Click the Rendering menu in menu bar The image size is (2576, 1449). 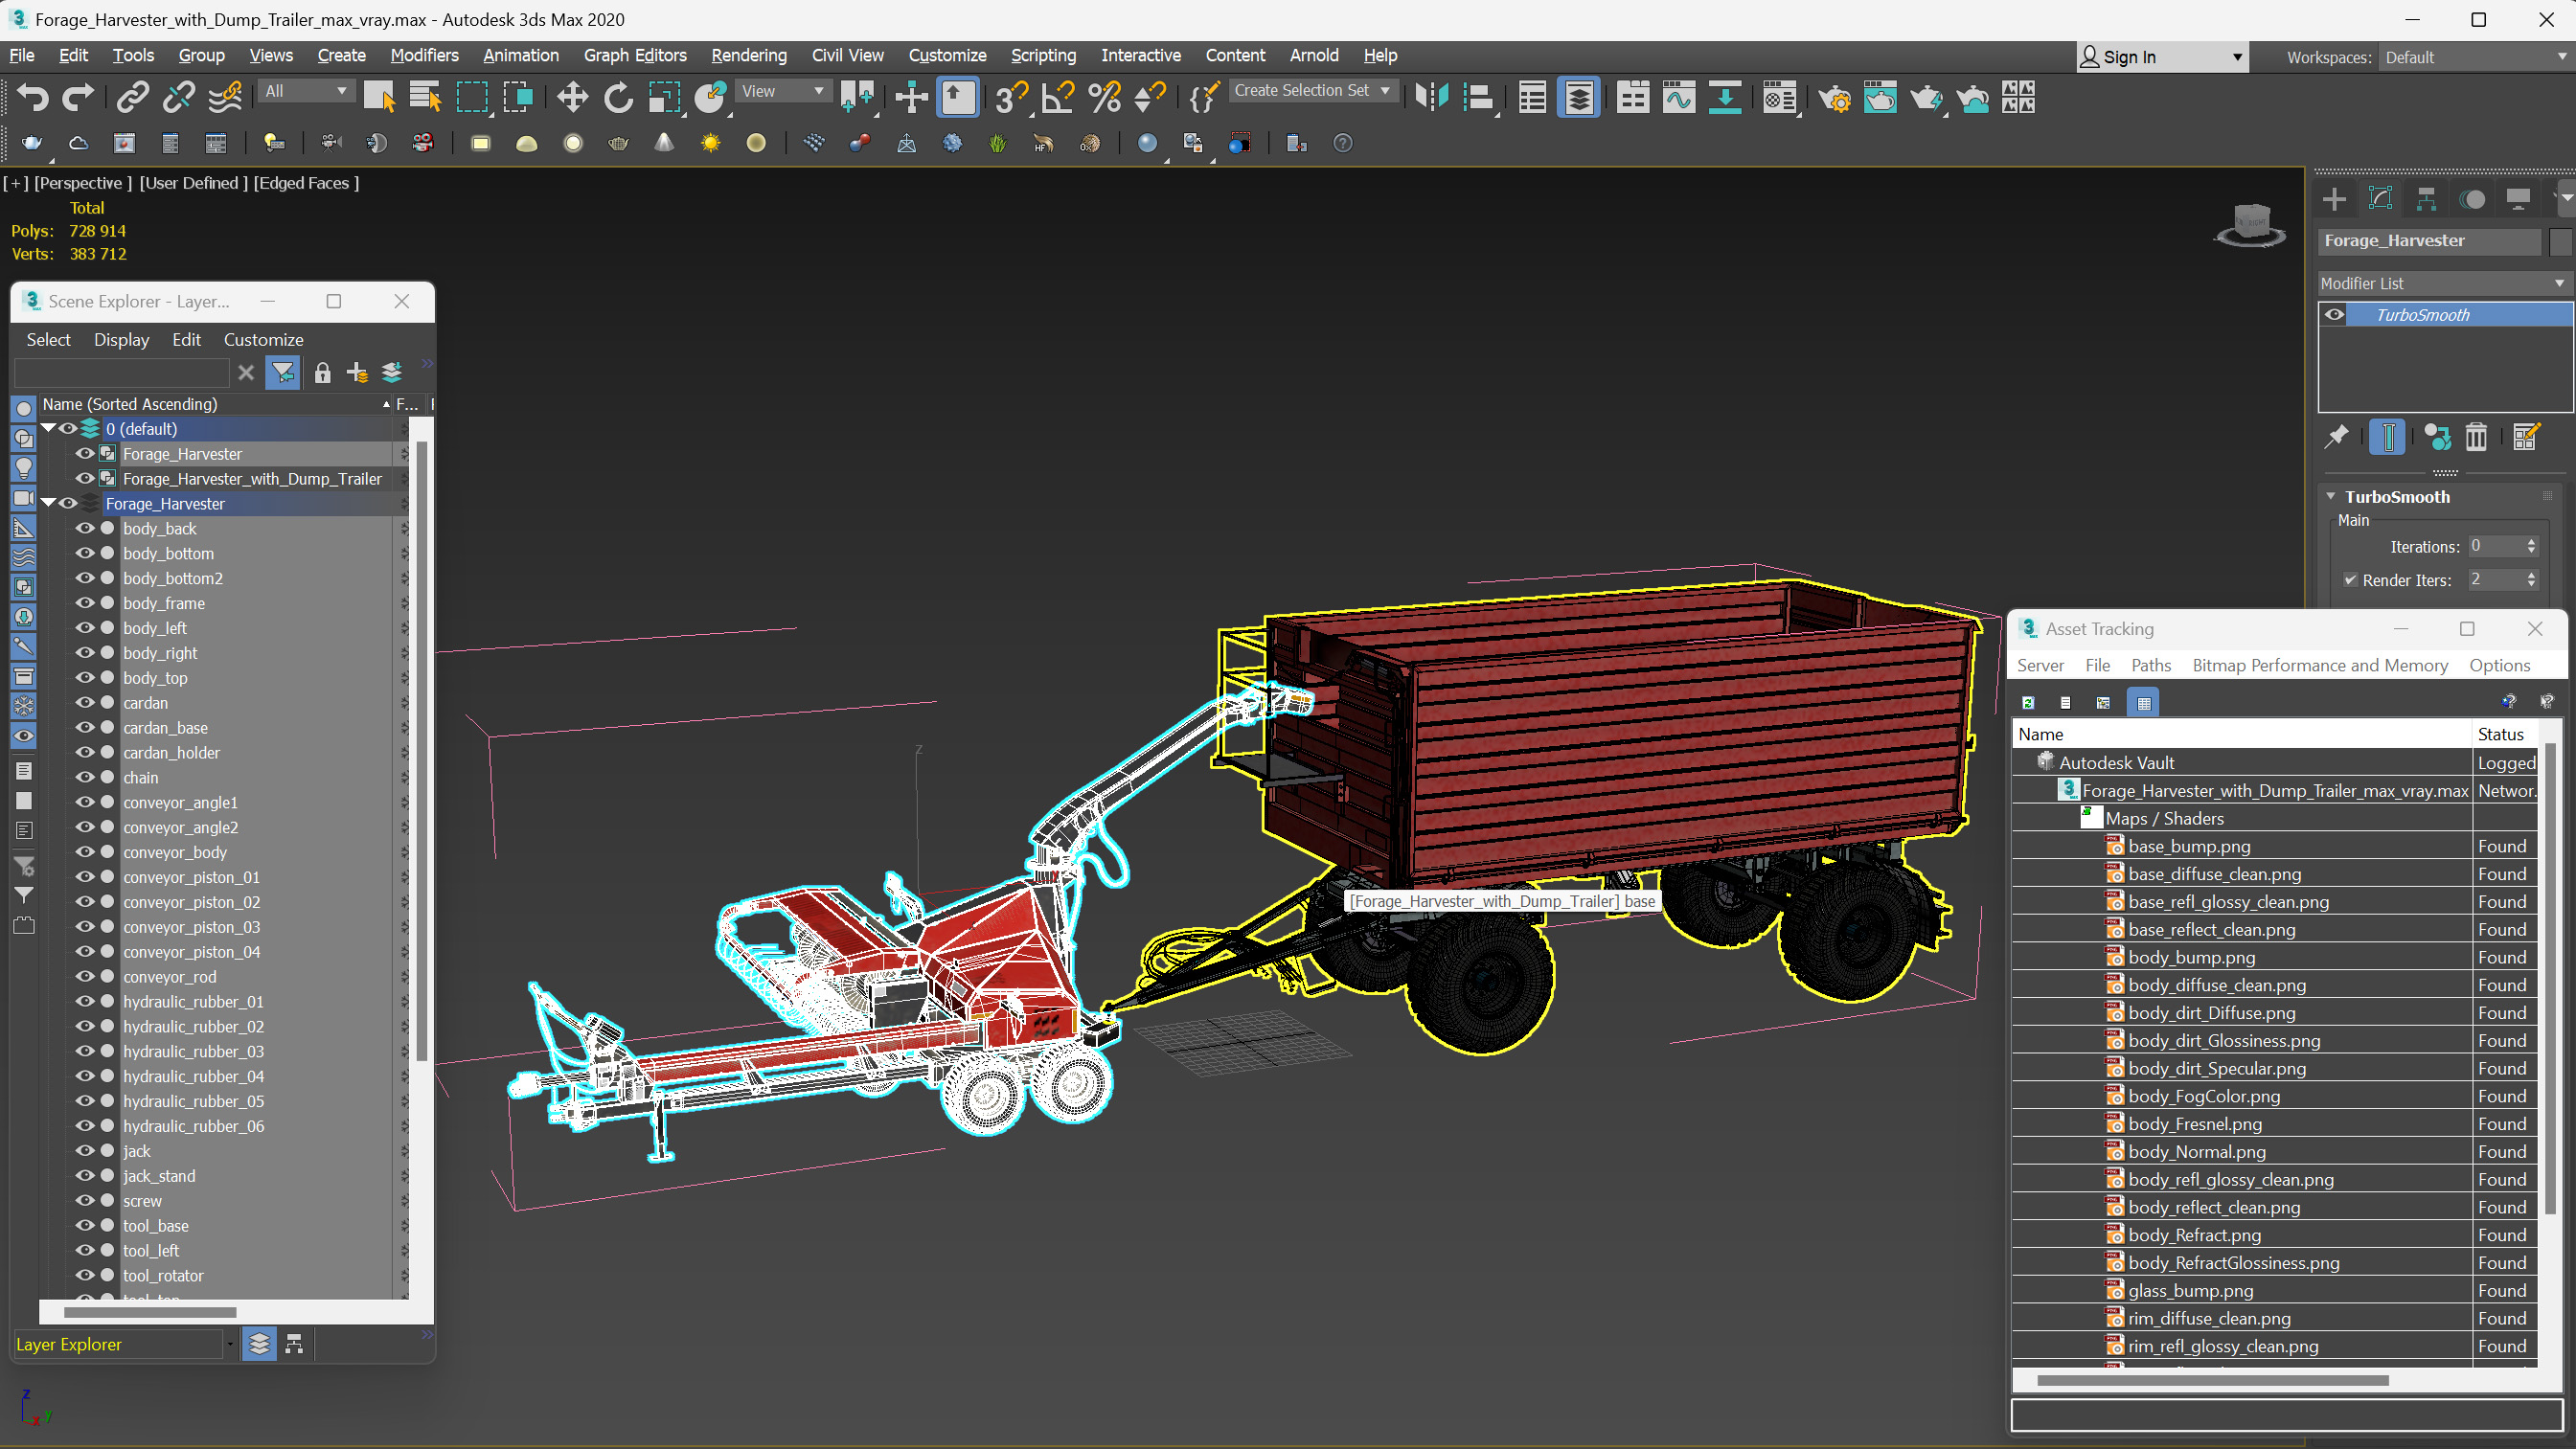click(748, 55)
